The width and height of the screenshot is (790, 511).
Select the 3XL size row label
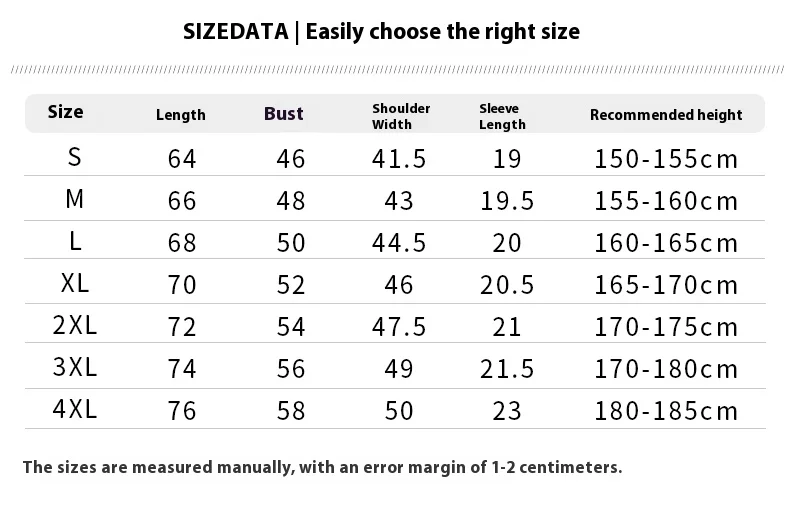pyautogui.click(x=75, y=367)
